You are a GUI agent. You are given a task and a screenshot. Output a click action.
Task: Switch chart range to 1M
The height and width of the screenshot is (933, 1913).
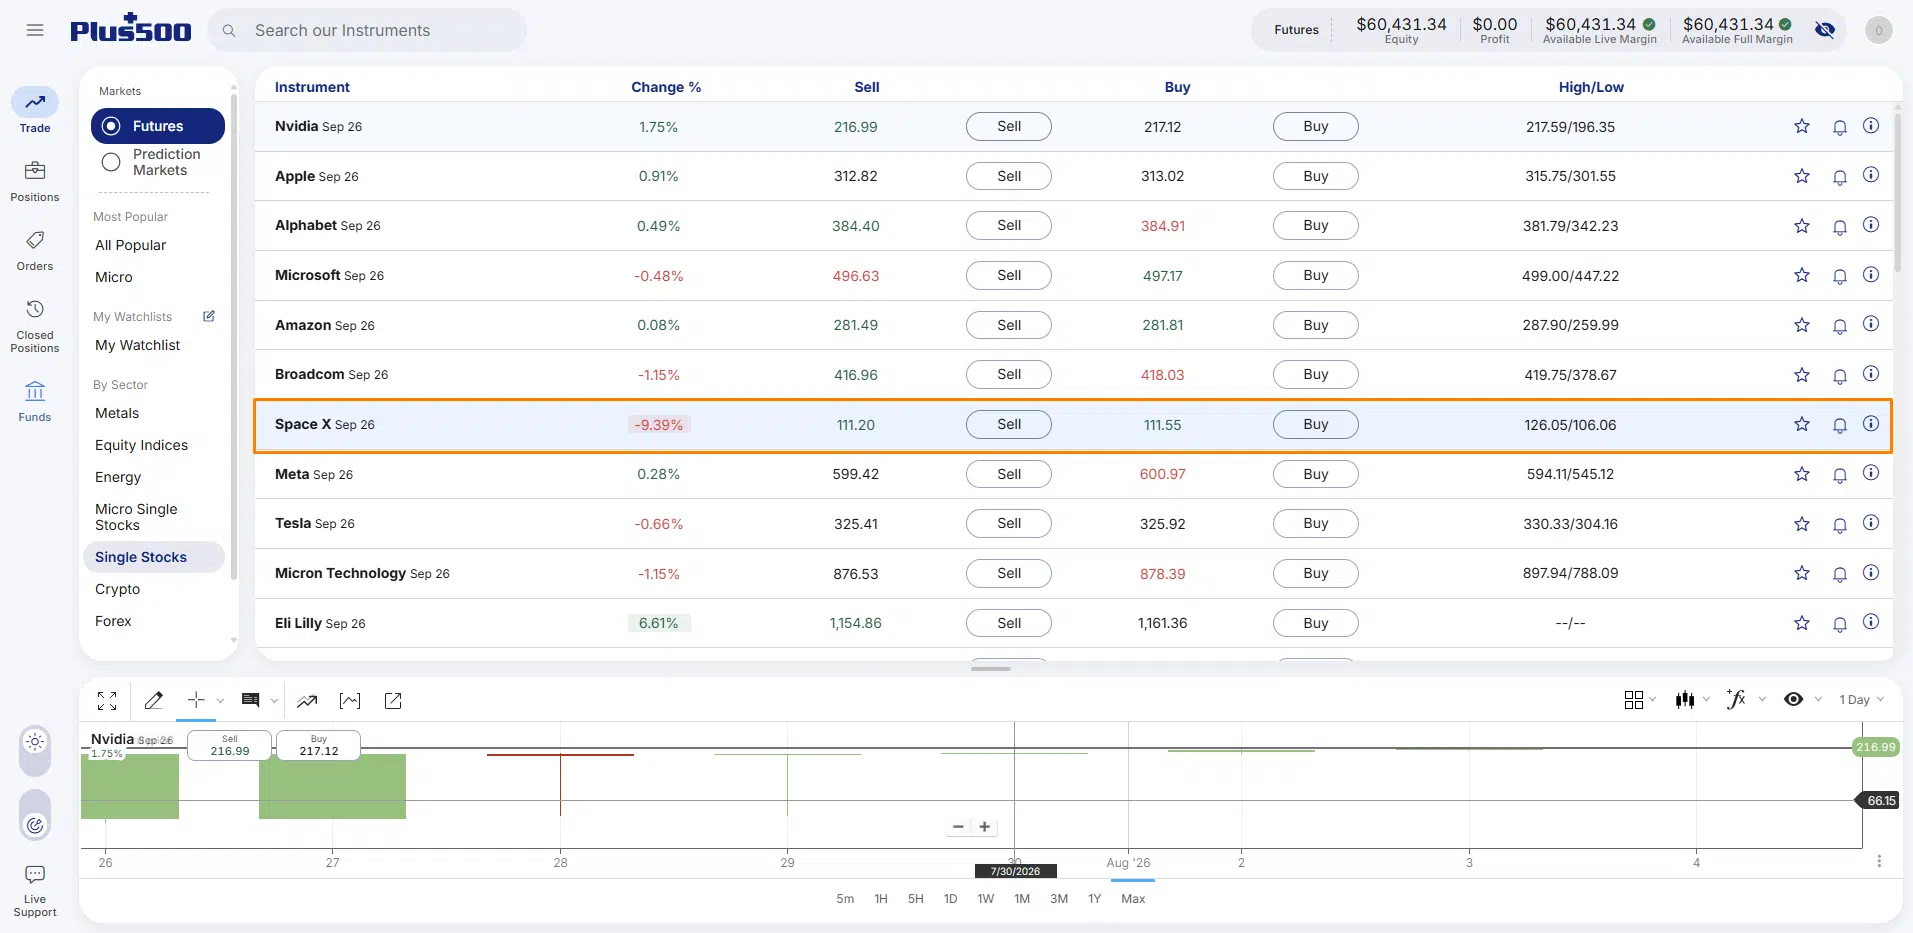1022,899
